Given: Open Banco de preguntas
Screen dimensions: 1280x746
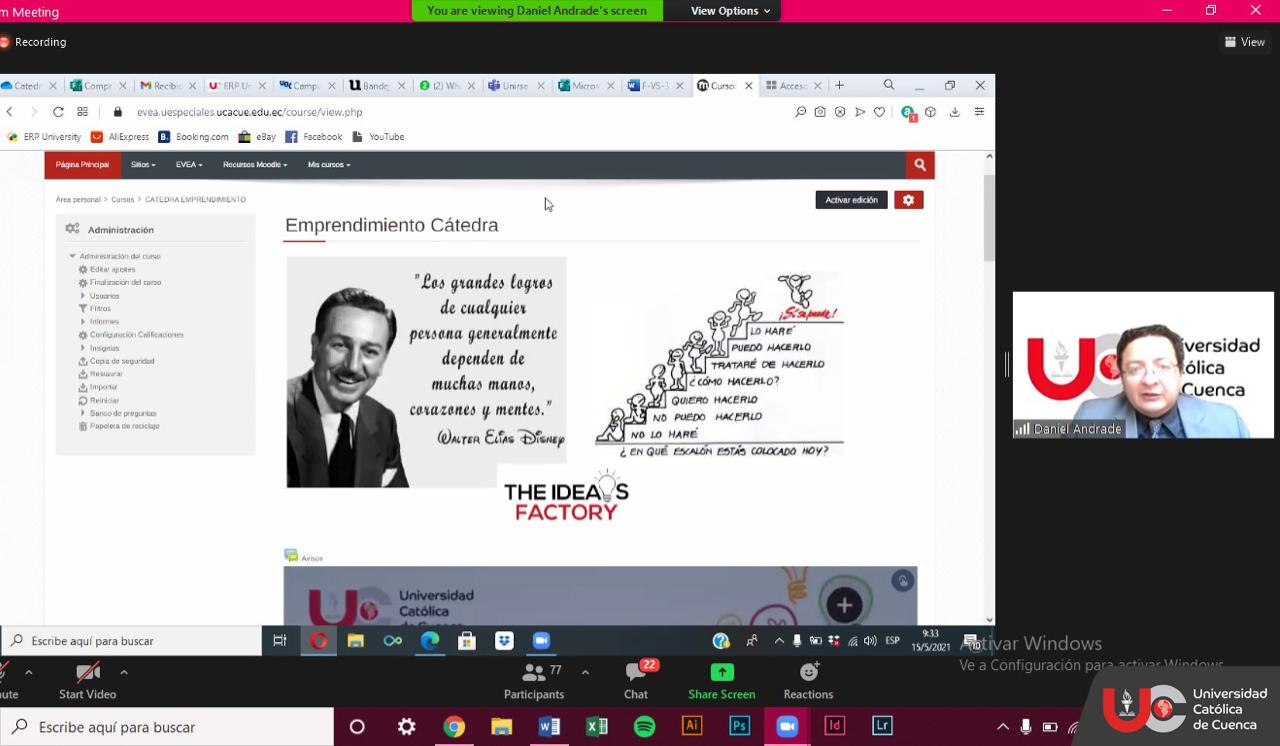Looking at the screenshot, I should (123, 413).
